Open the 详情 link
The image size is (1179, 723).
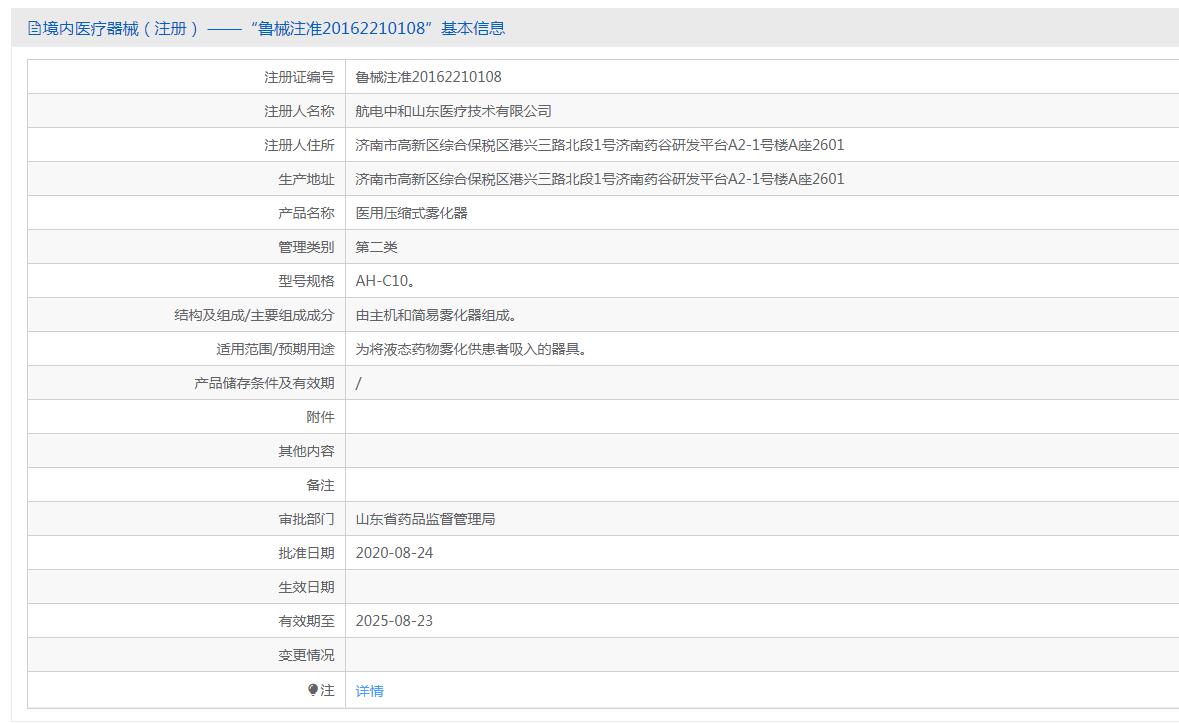(369, 691)
